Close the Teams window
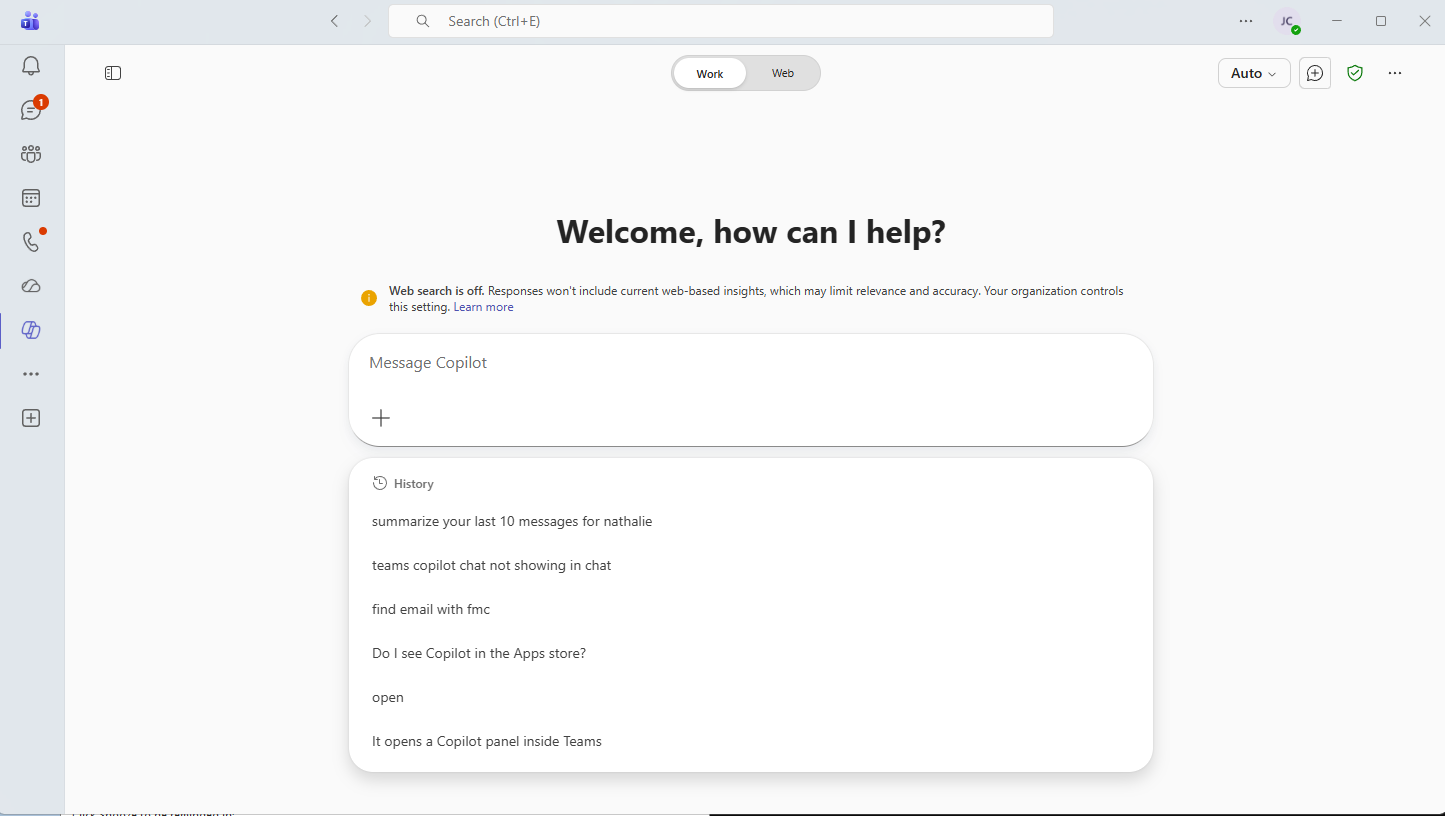1445x816 pixels. click(1425, 21)
